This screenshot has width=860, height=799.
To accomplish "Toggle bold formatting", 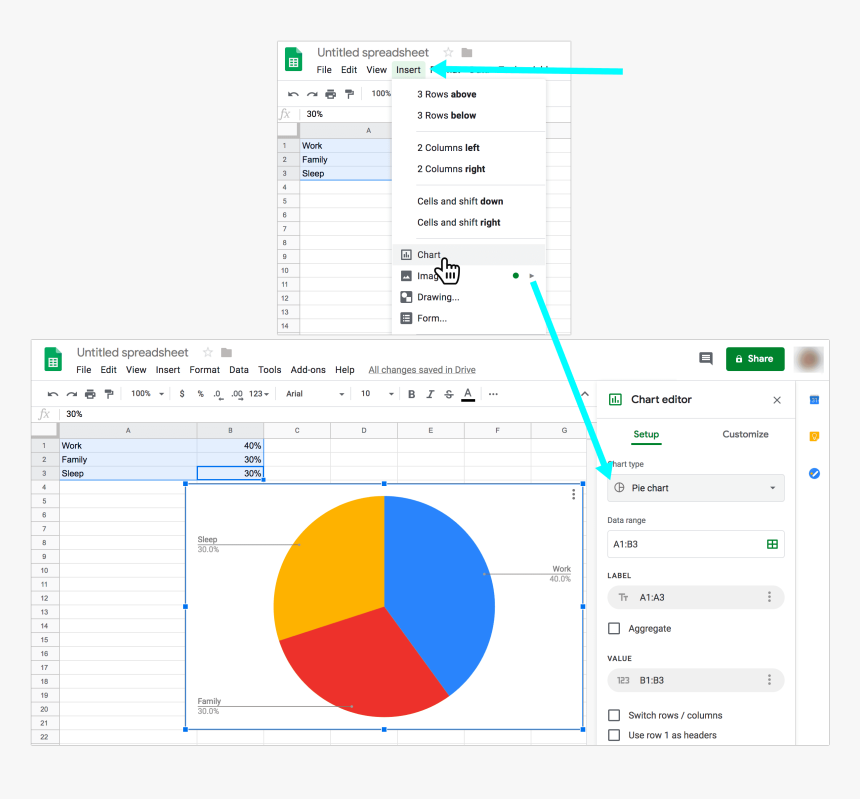I will pos(411,394).
